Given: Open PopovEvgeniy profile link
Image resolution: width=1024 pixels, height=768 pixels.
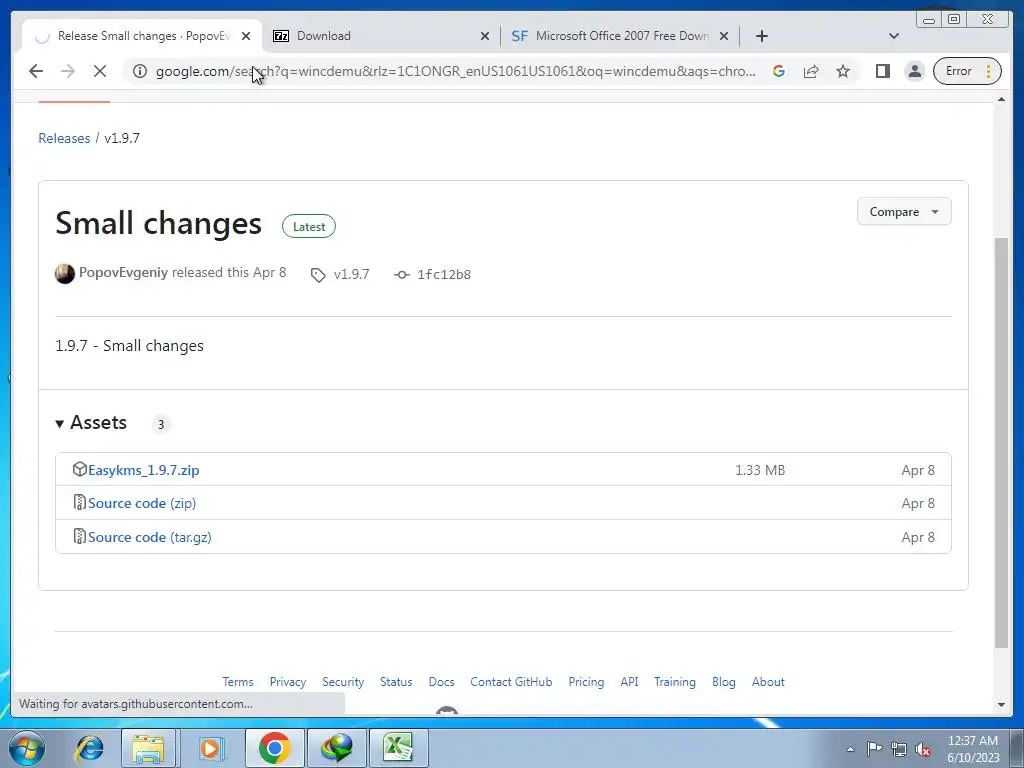Looking at the screenshot, I should point(123,272).
